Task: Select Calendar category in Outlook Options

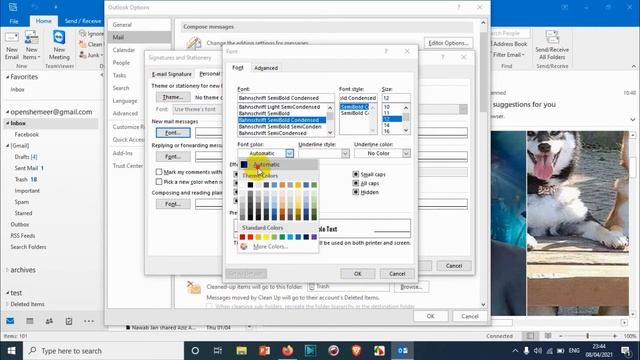Action: (124, 50)
